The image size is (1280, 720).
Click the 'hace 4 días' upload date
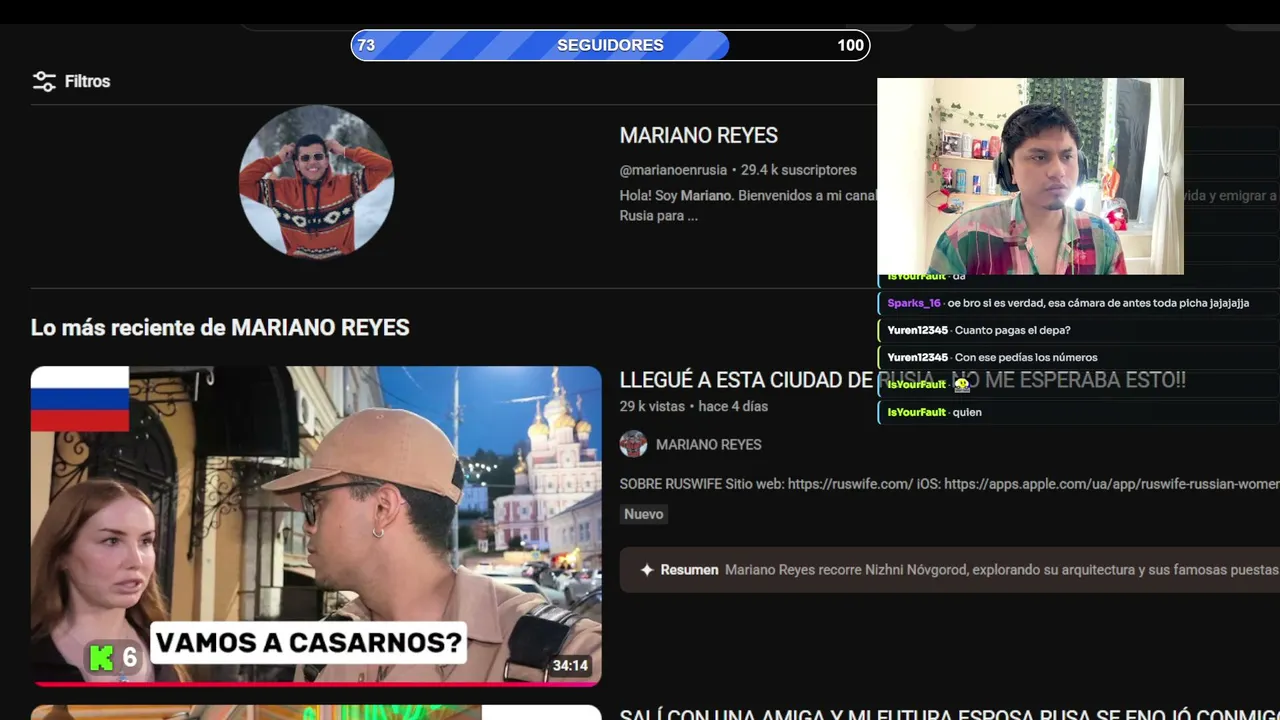click(733, 406)
